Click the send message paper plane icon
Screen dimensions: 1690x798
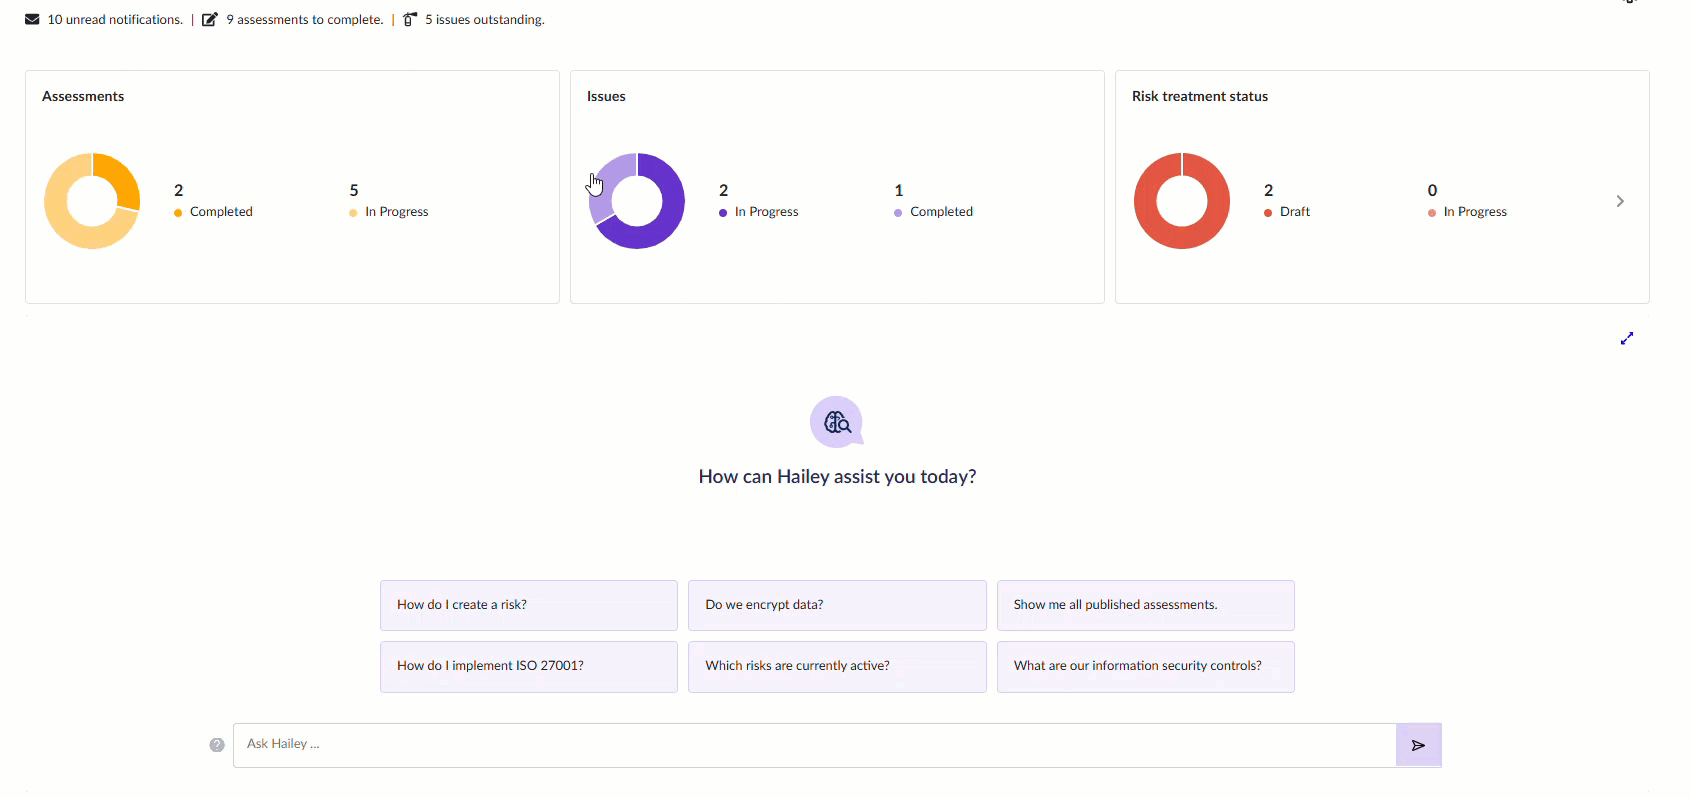(x=1418, y=744)
